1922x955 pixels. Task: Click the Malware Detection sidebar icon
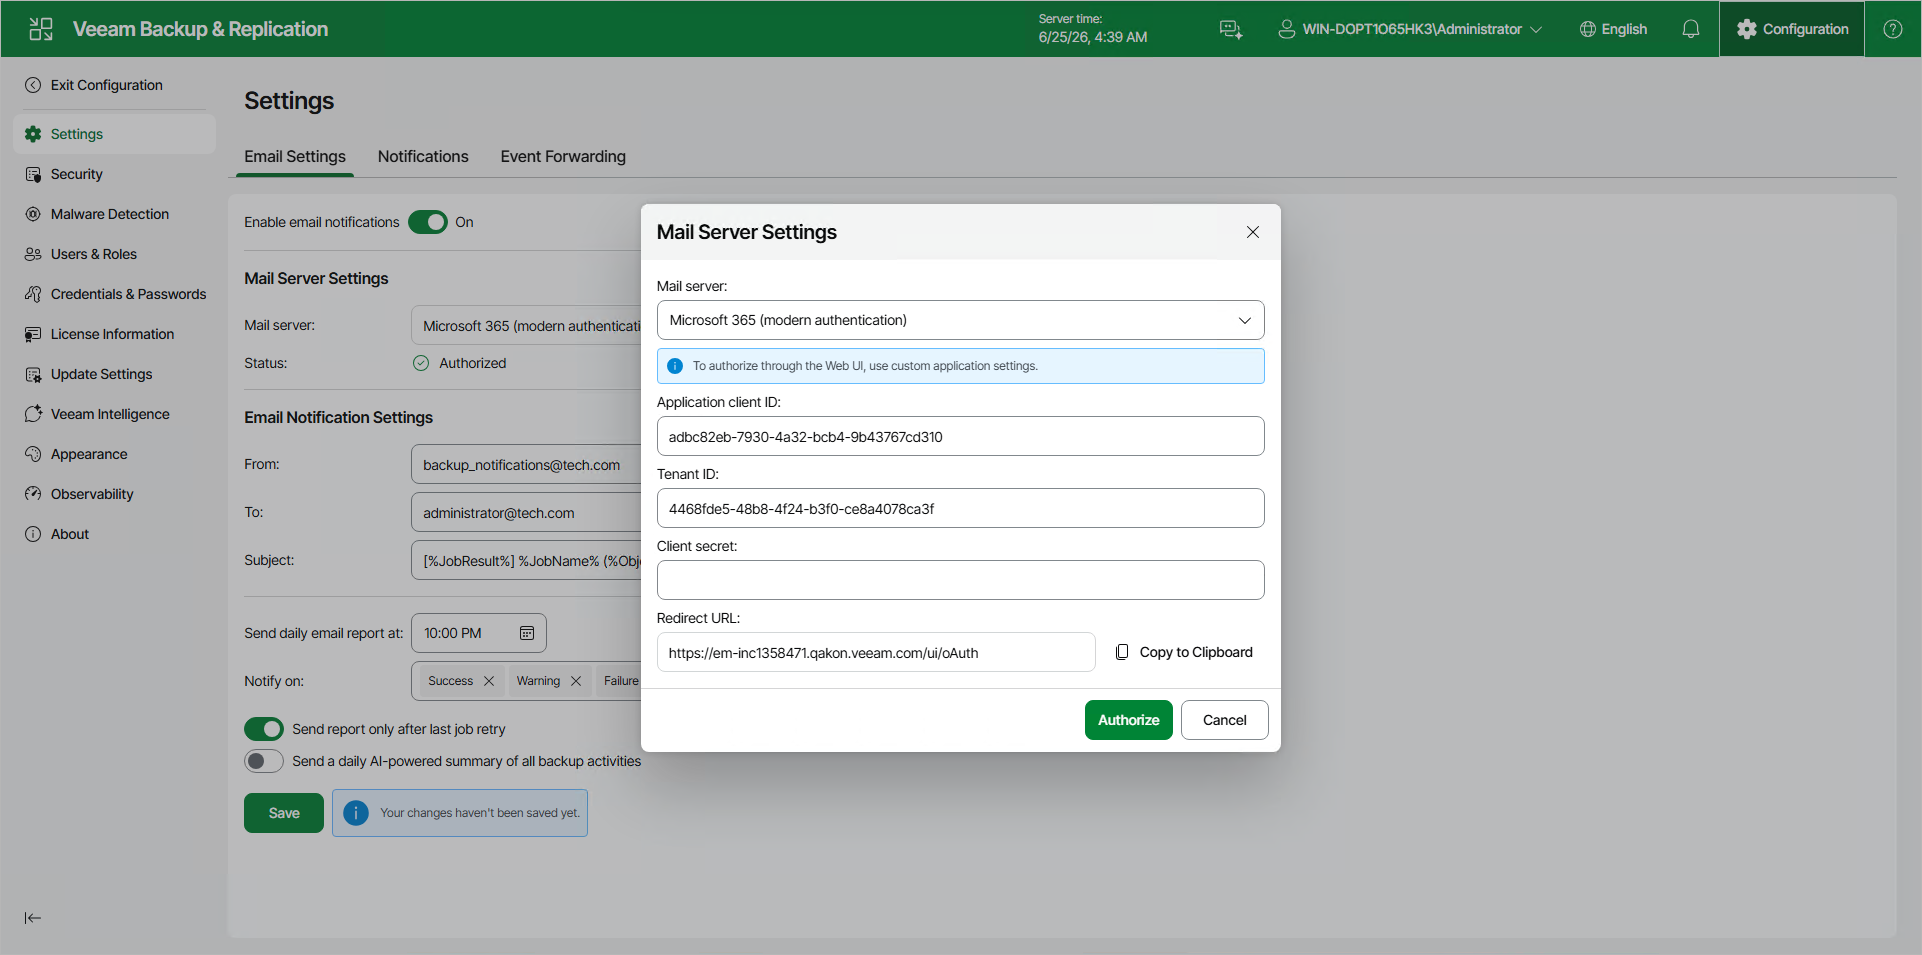33,214
